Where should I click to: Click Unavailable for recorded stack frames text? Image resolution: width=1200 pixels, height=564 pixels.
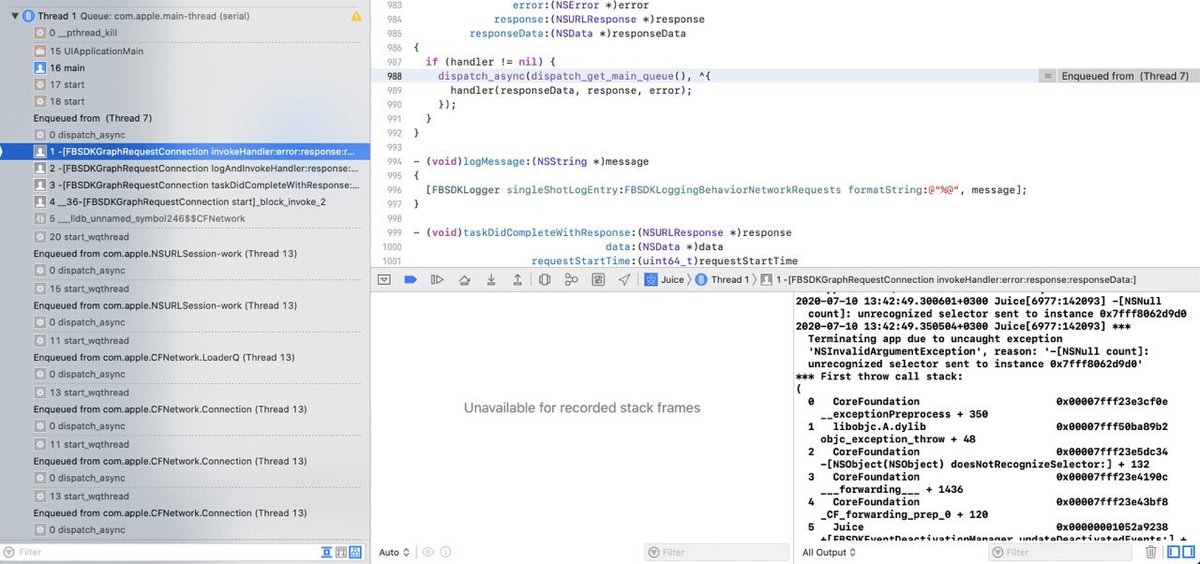tap(581, 408)
